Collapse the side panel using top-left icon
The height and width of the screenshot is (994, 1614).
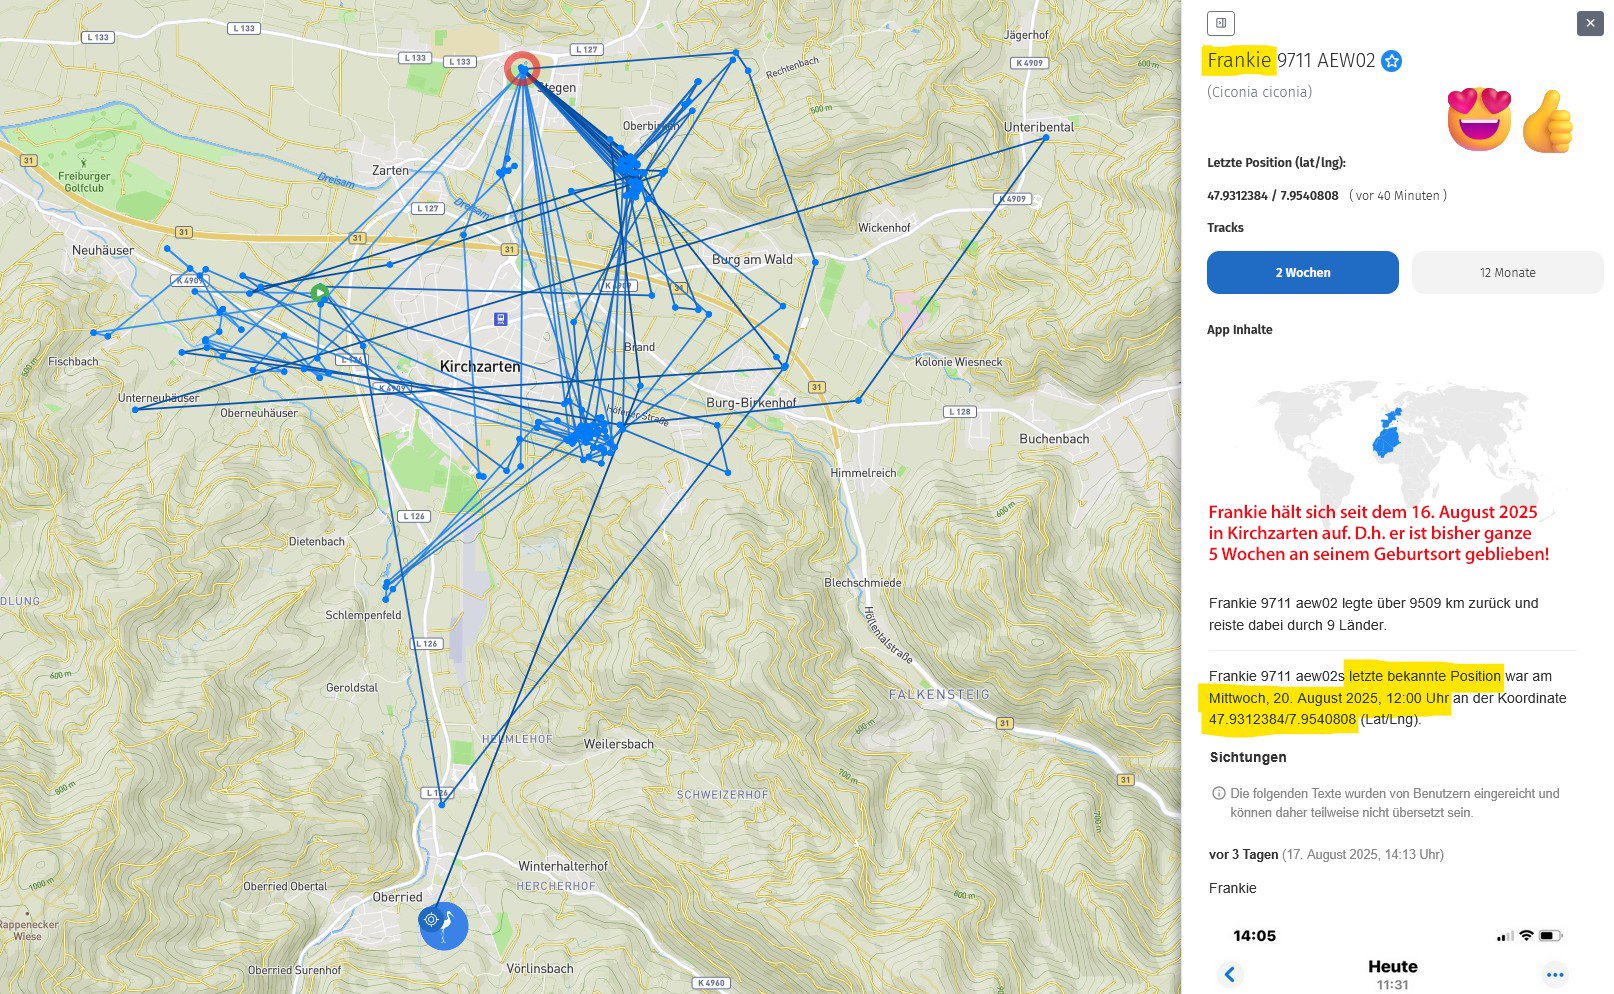(1220, 23)
